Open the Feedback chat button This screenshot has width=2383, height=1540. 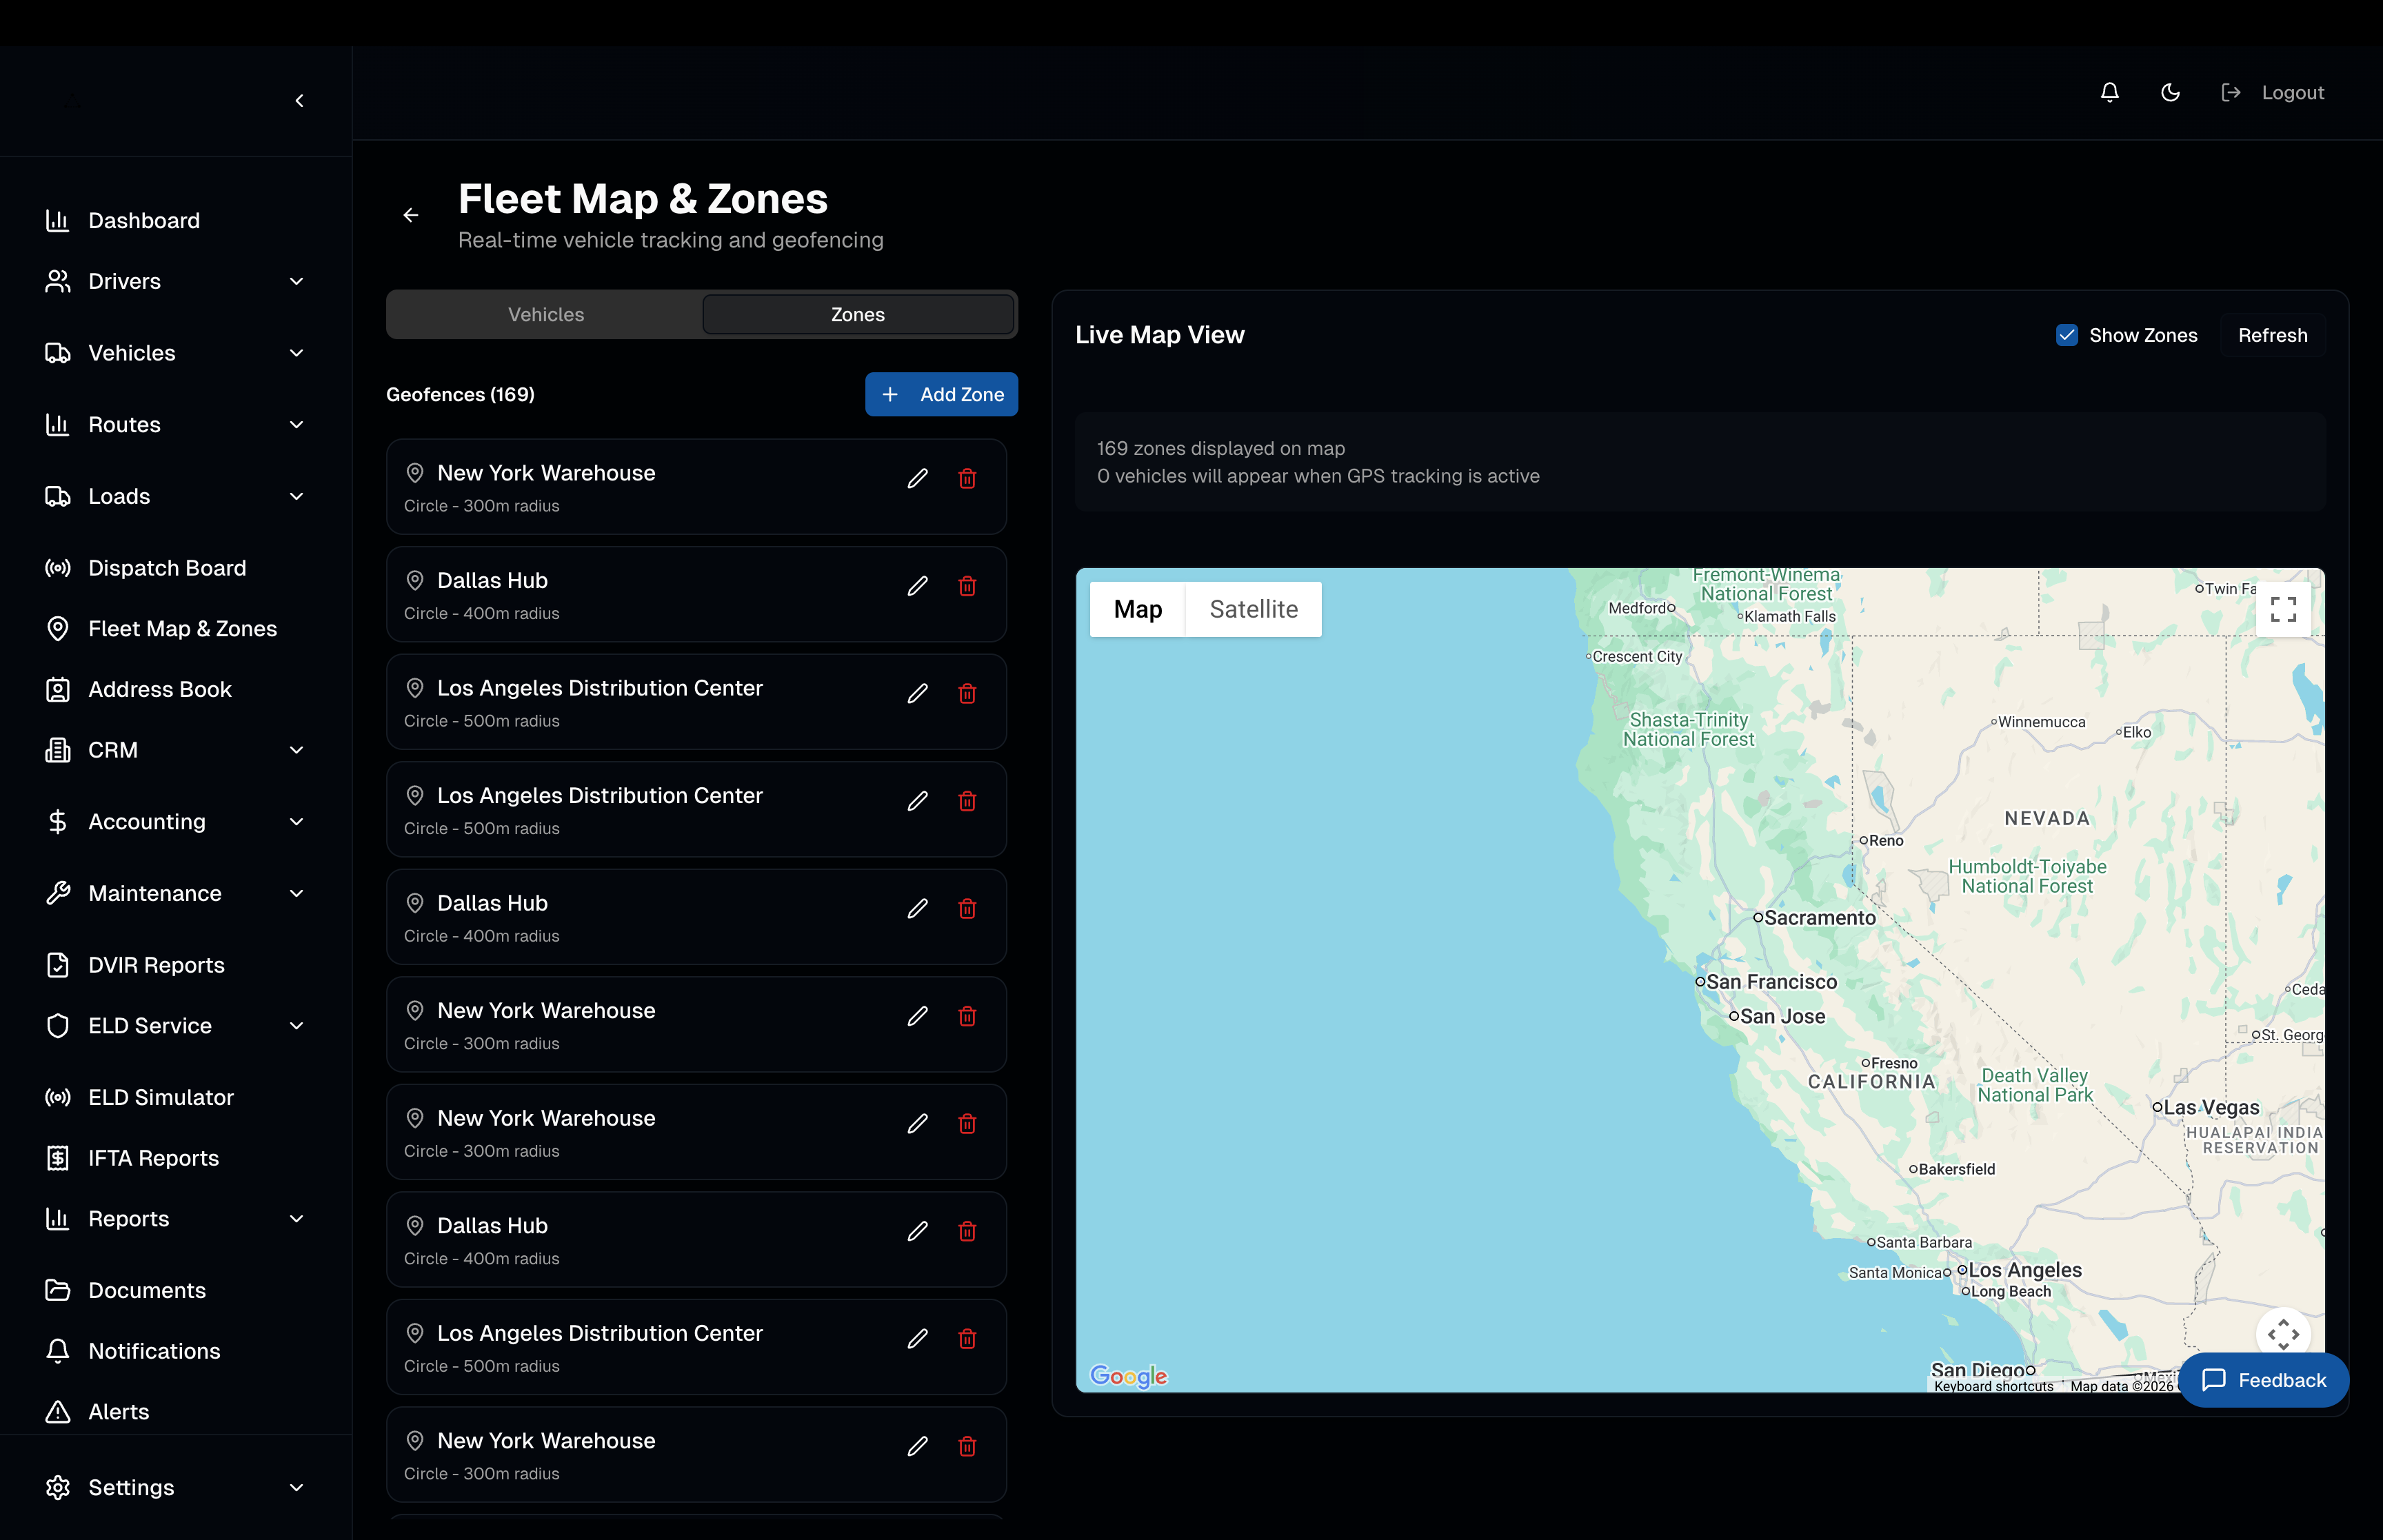(x=2264, y=1380)
